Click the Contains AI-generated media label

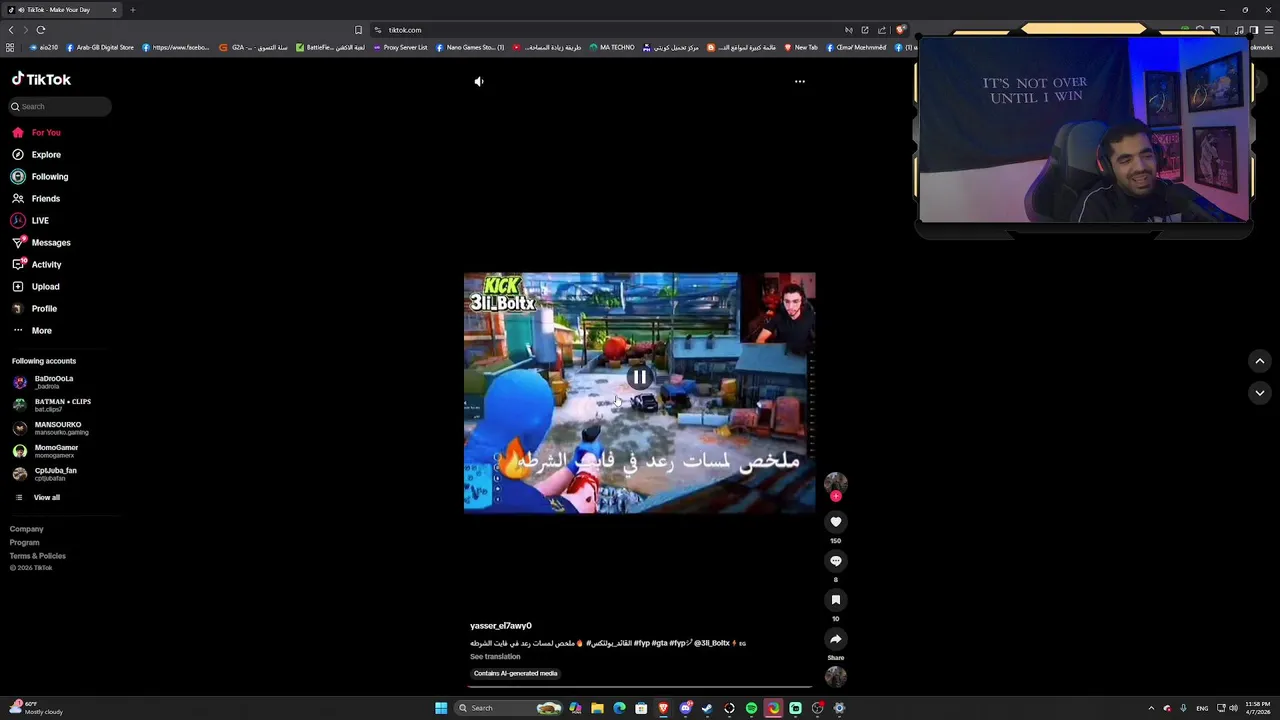point(515,673)
